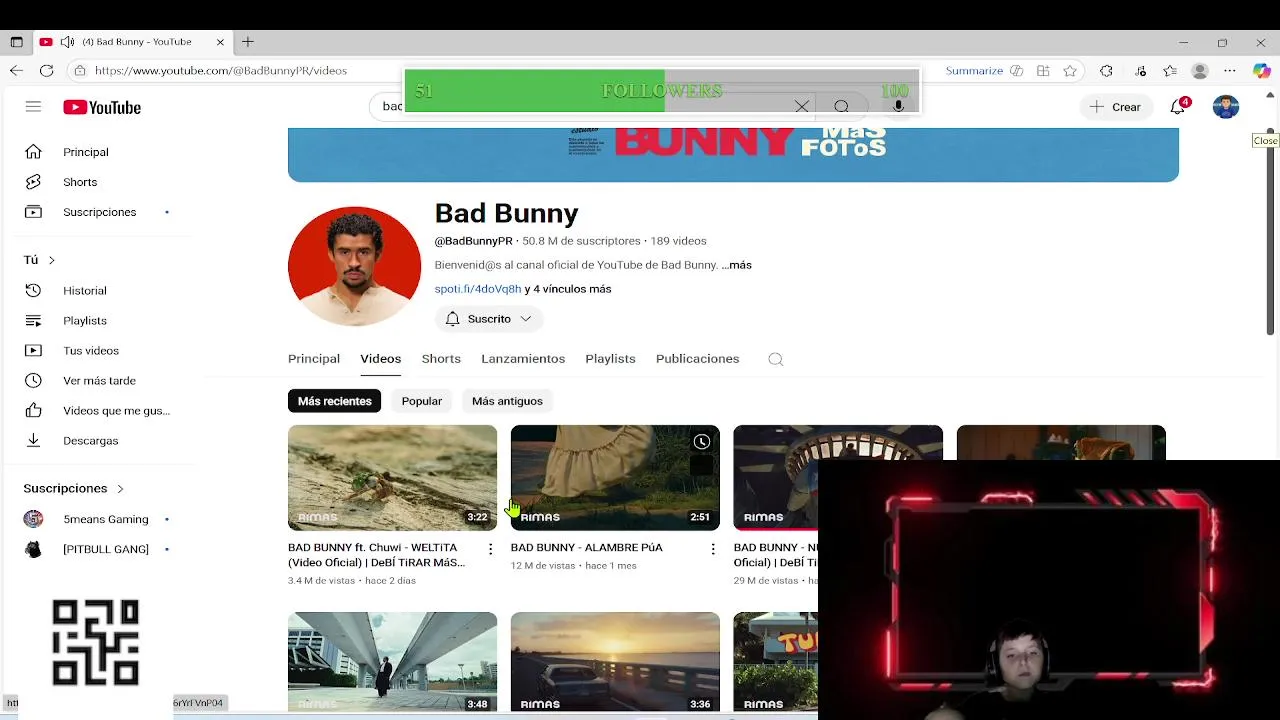
Task: Open the Suscrito notification dropdown
Action: (488, 319)
